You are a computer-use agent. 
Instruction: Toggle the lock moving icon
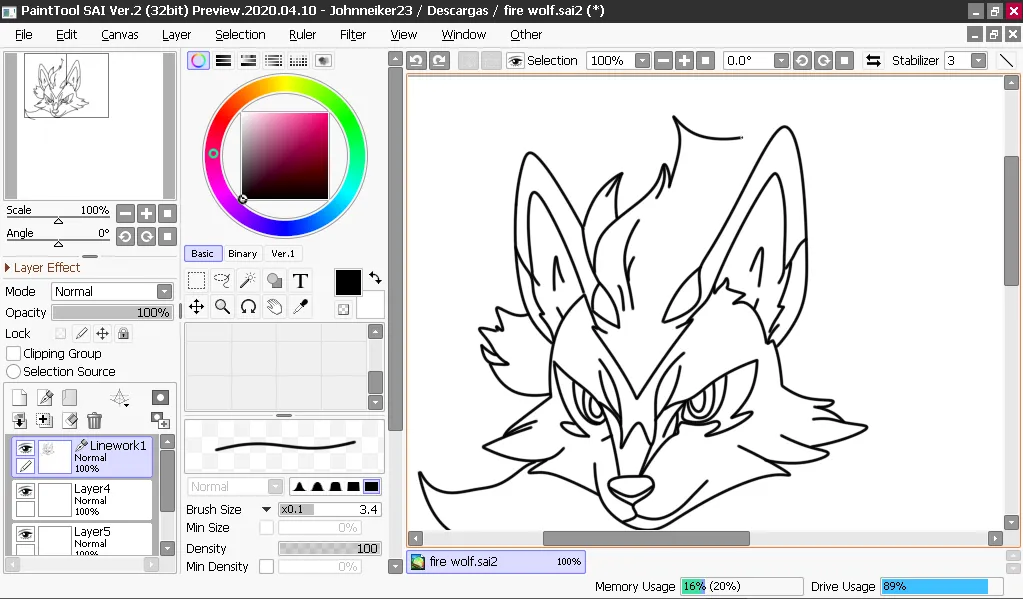coord(102,333)
